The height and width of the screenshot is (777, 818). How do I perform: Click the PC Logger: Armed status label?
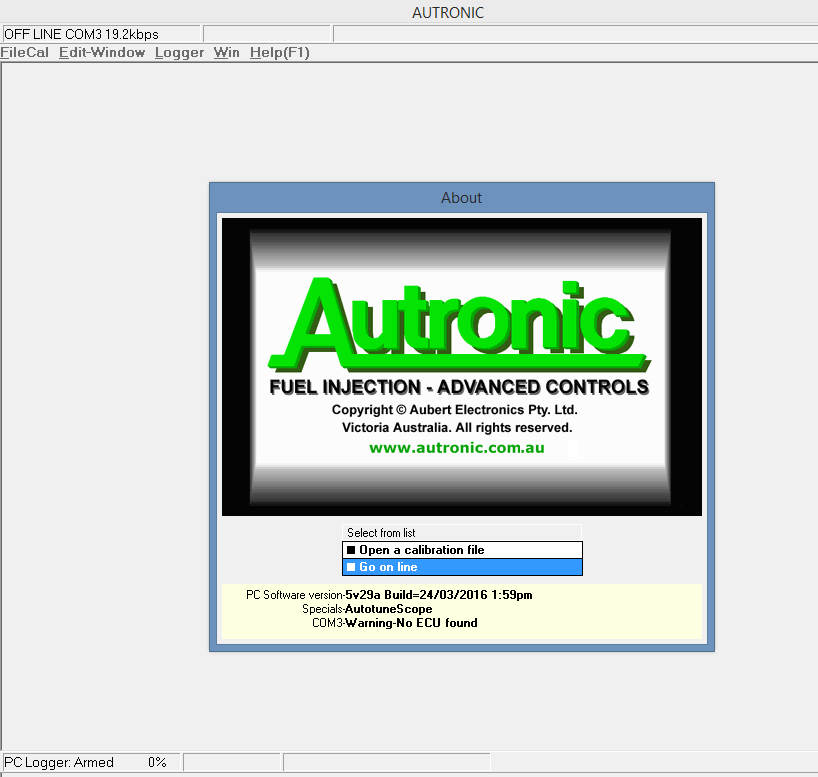click(59, 762)
